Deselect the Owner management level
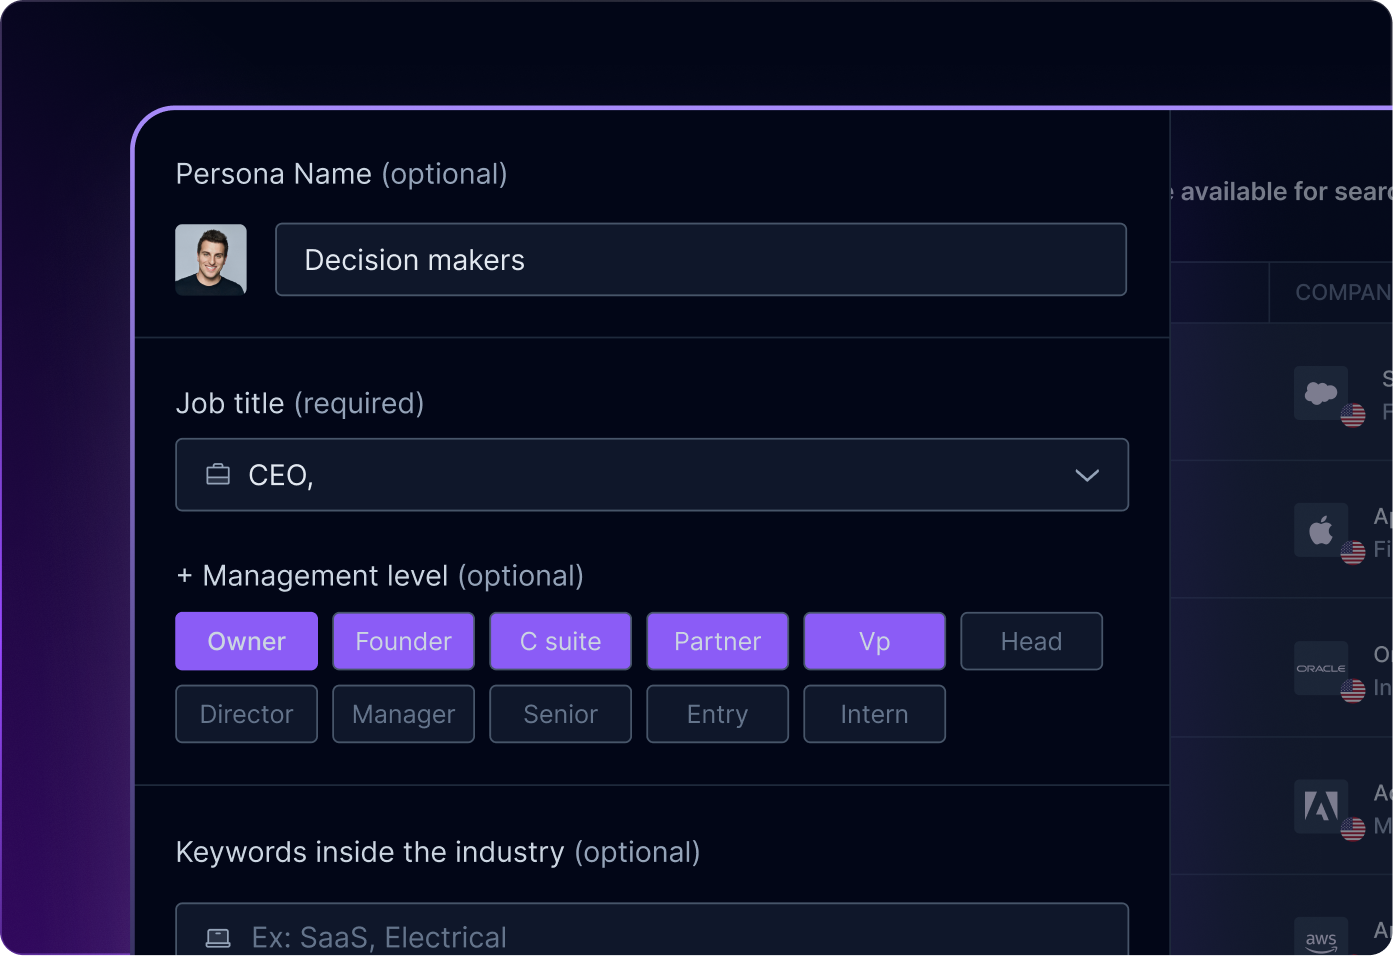Image resolution: width=1393 pixels, height=956 pixels. click(246, 642)
